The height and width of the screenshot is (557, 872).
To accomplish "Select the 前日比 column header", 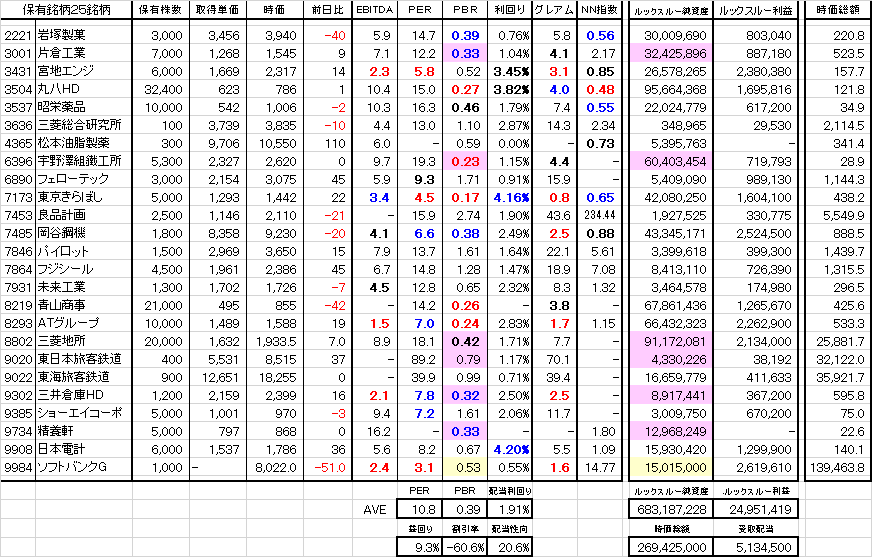I will pos(328,9).
